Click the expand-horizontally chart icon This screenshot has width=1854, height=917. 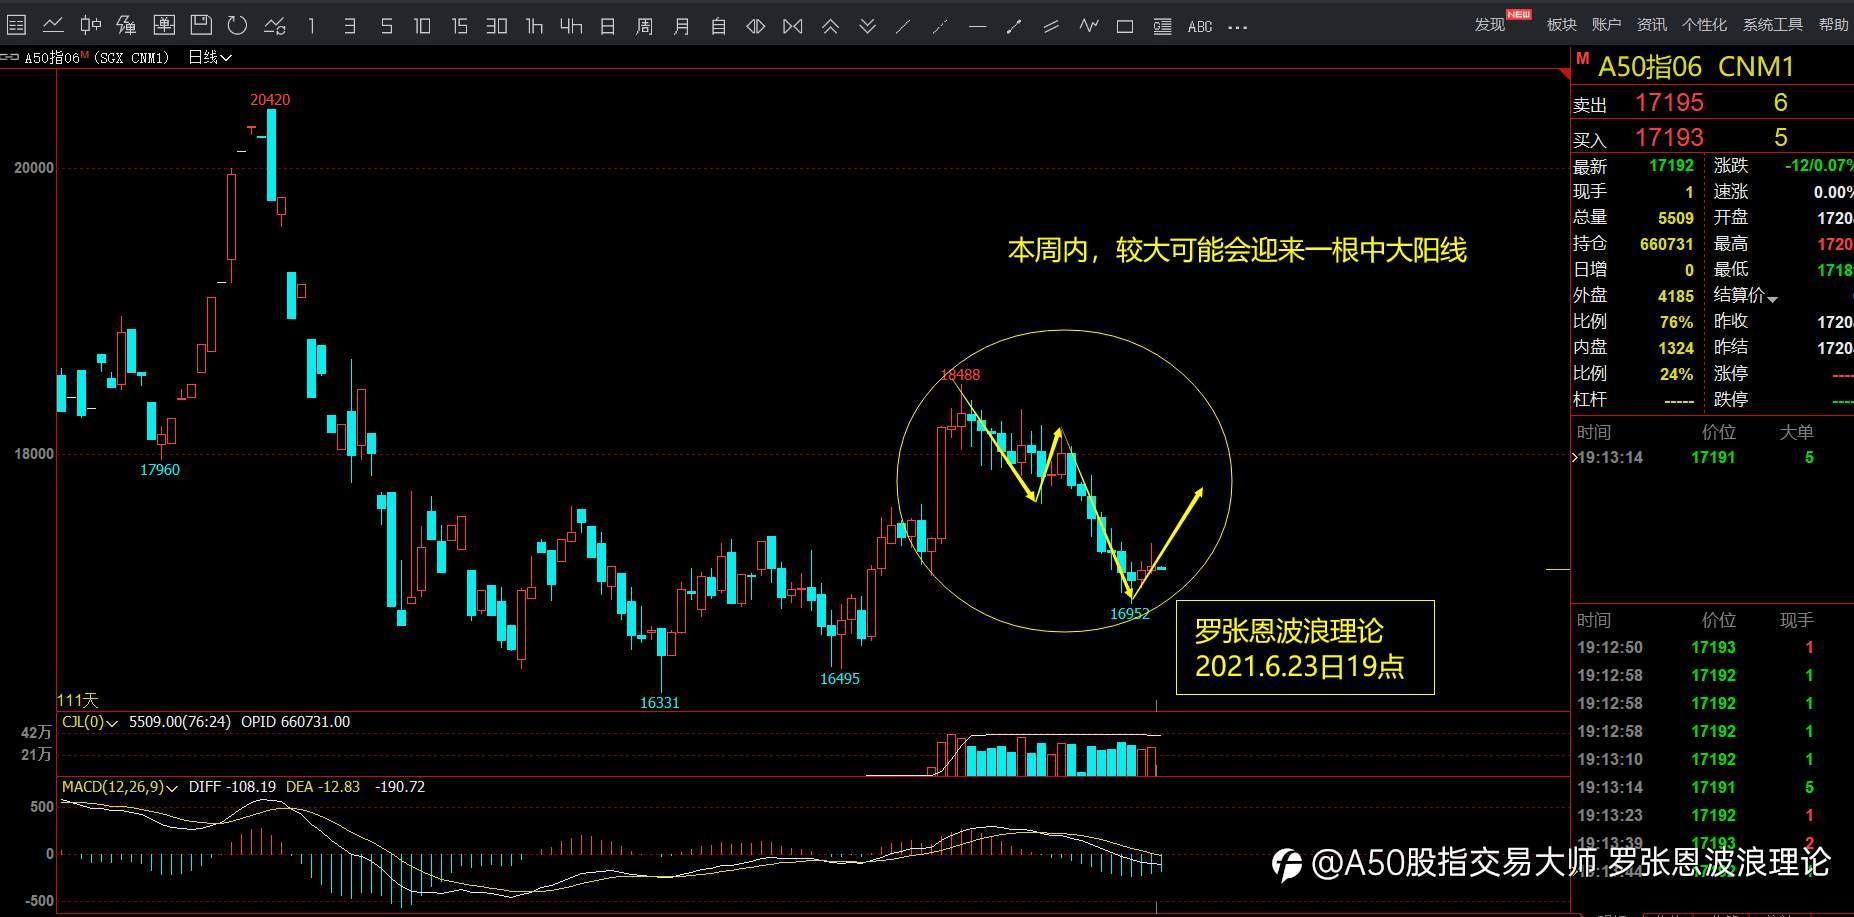tap(756, 26)
